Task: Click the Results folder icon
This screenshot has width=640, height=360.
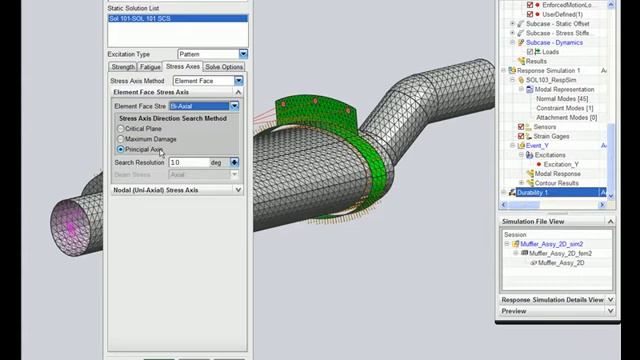Action: (521, 61)
